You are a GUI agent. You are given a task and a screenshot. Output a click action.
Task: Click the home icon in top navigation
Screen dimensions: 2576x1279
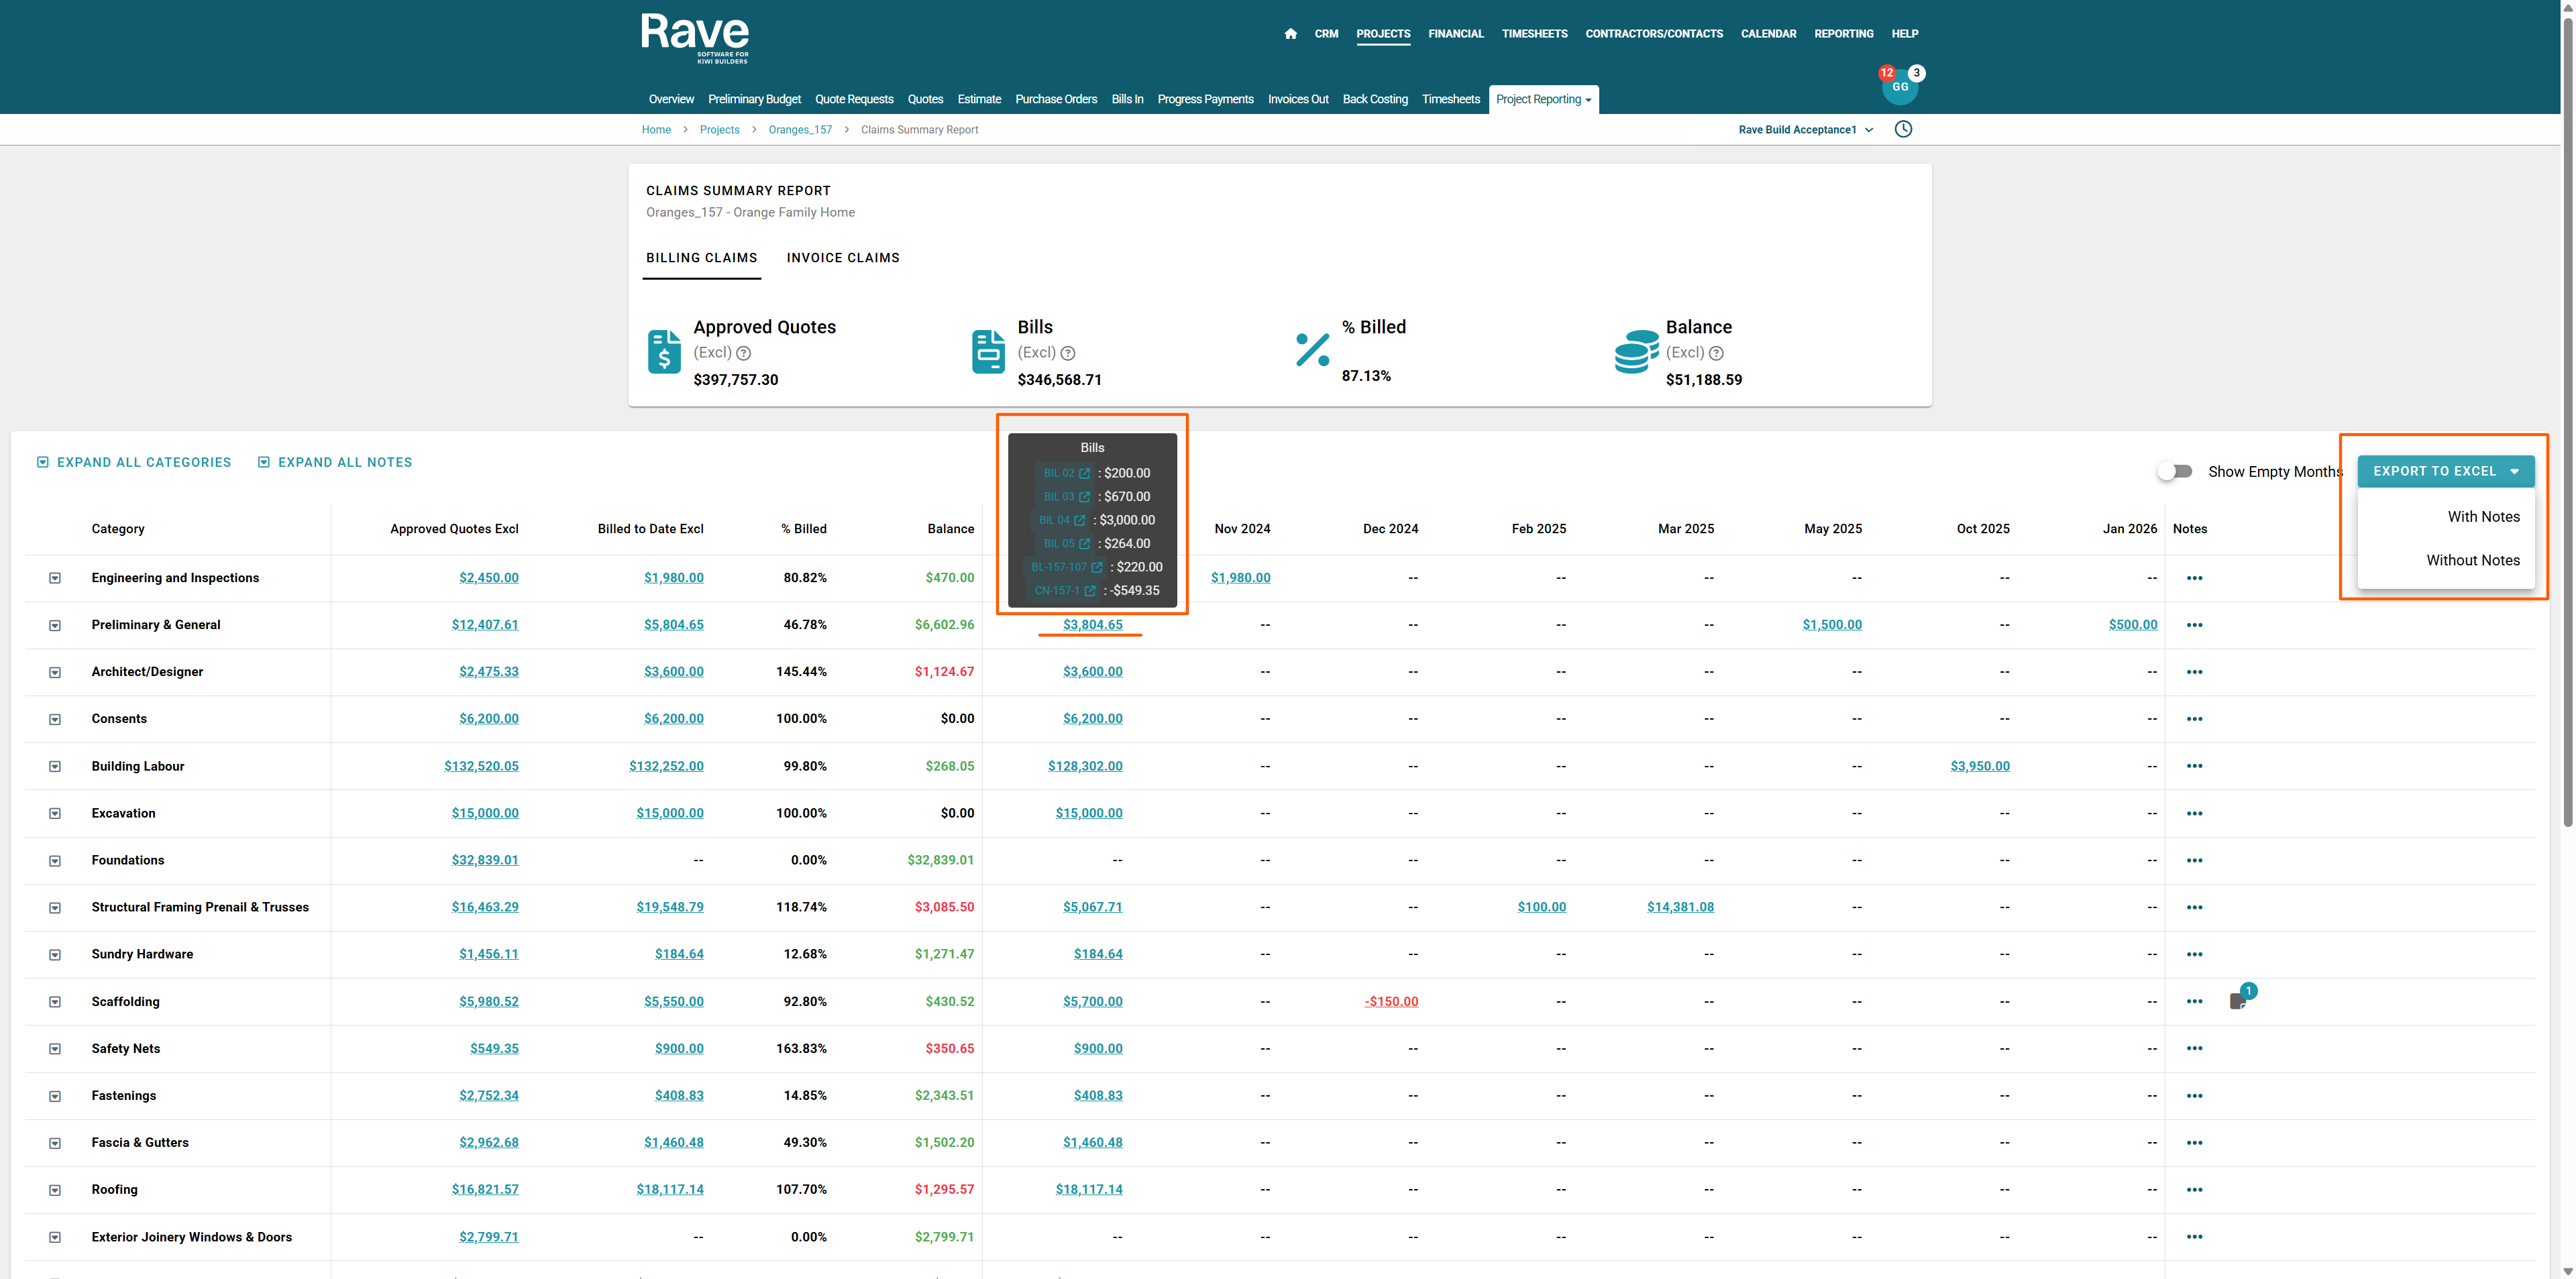[x=1290, y=34]
